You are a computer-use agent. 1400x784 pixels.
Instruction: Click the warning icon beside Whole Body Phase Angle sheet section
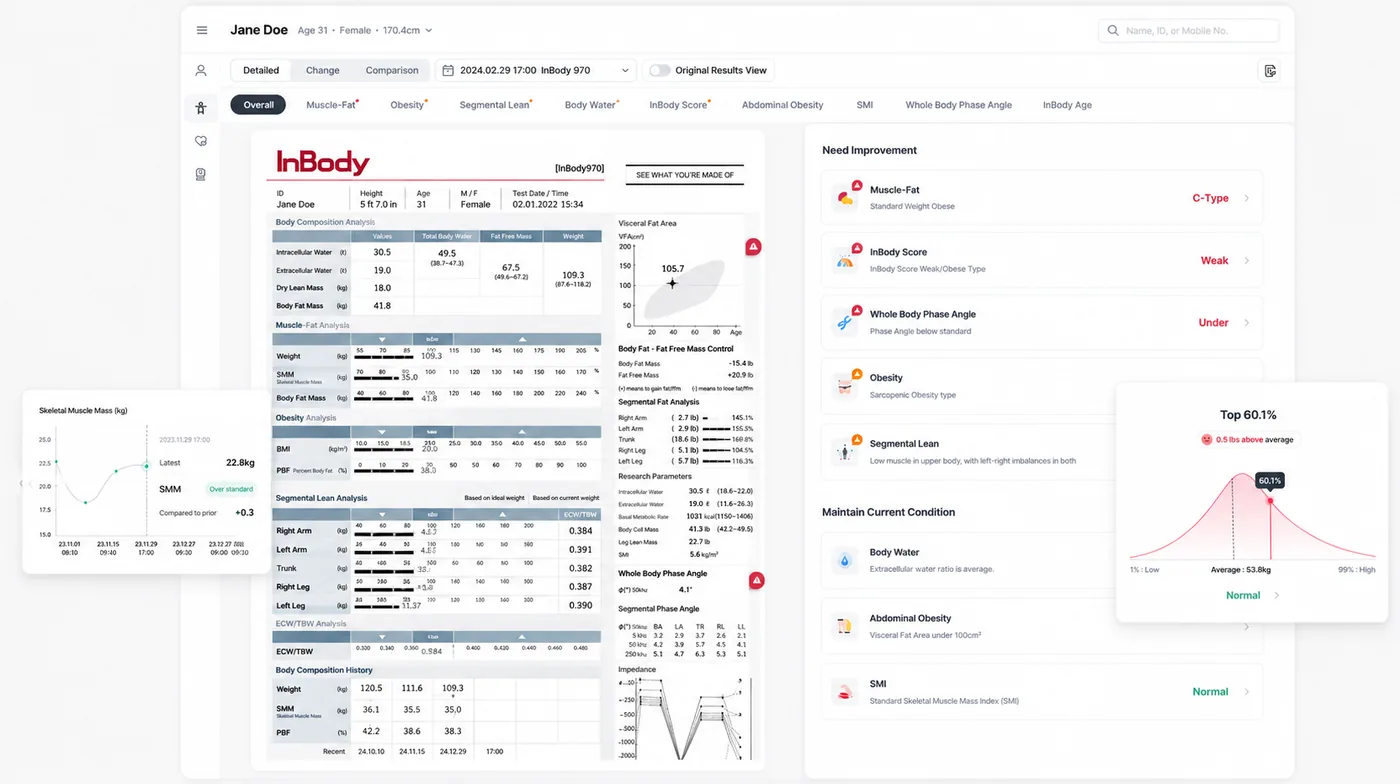[x=757, y=580]
